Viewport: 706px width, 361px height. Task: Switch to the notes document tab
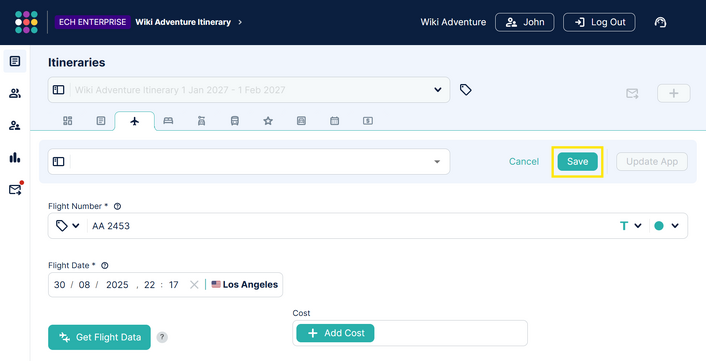coord(101,121)
